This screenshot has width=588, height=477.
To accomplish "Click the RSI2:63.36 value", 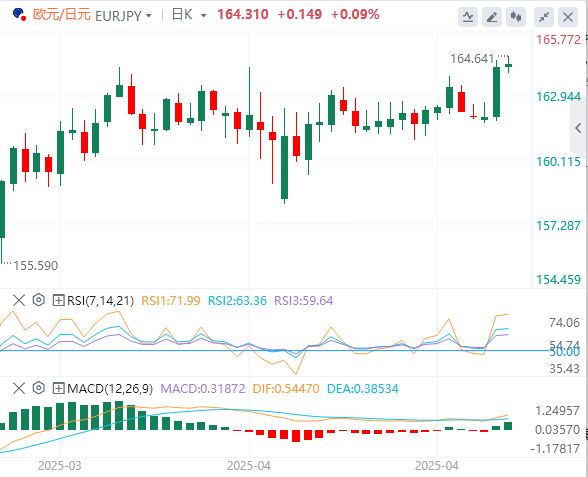I will click(x=237, y=301).
